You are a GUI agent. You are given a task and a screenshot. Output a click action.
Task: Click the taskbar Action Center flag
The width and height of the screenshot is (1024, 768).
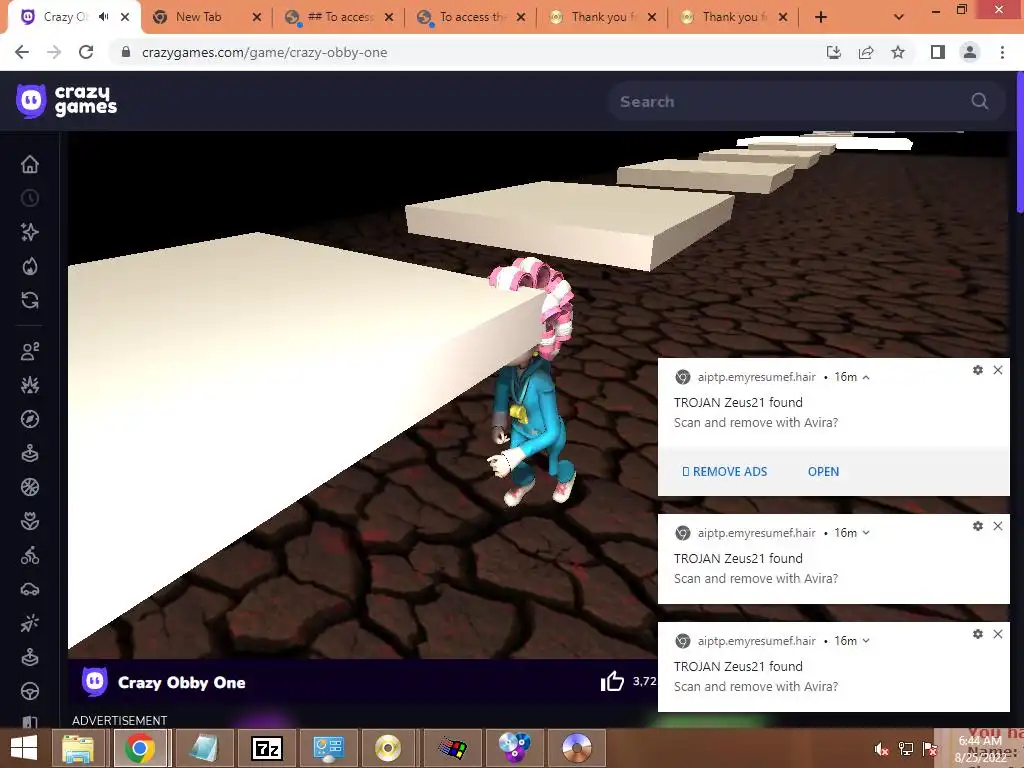(930, 748)
